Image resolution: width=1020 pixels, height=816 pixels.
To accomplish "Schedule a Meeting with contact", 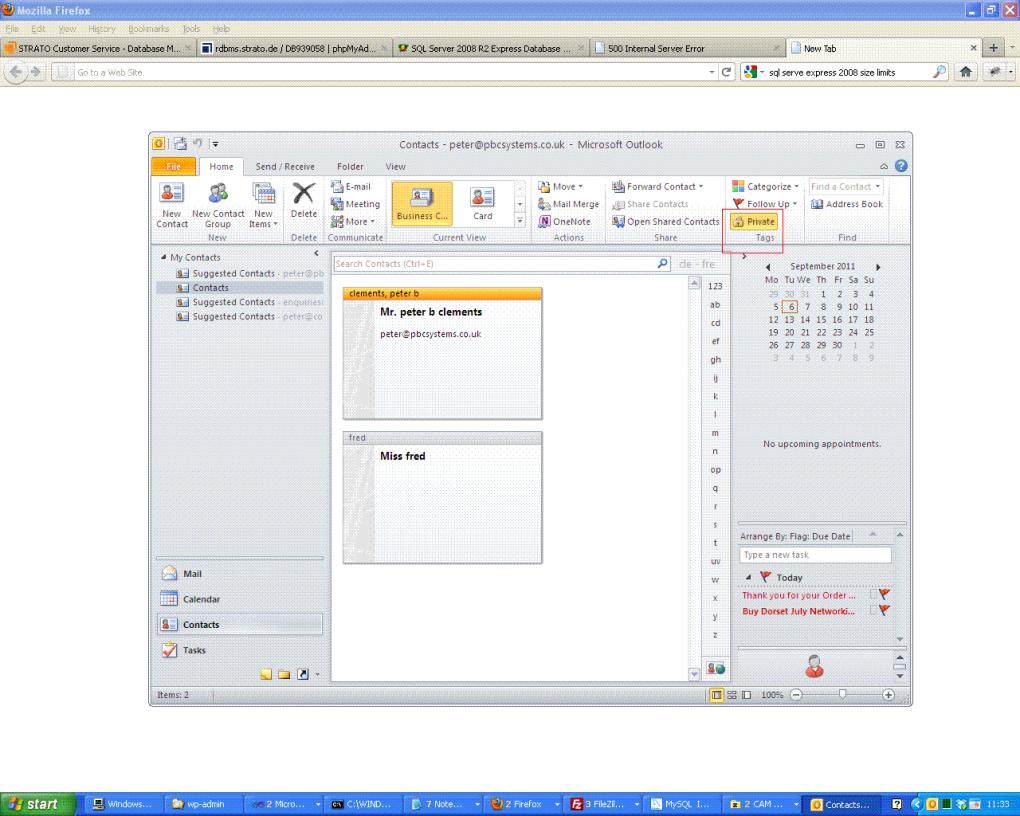I will [x=355, y=204].
